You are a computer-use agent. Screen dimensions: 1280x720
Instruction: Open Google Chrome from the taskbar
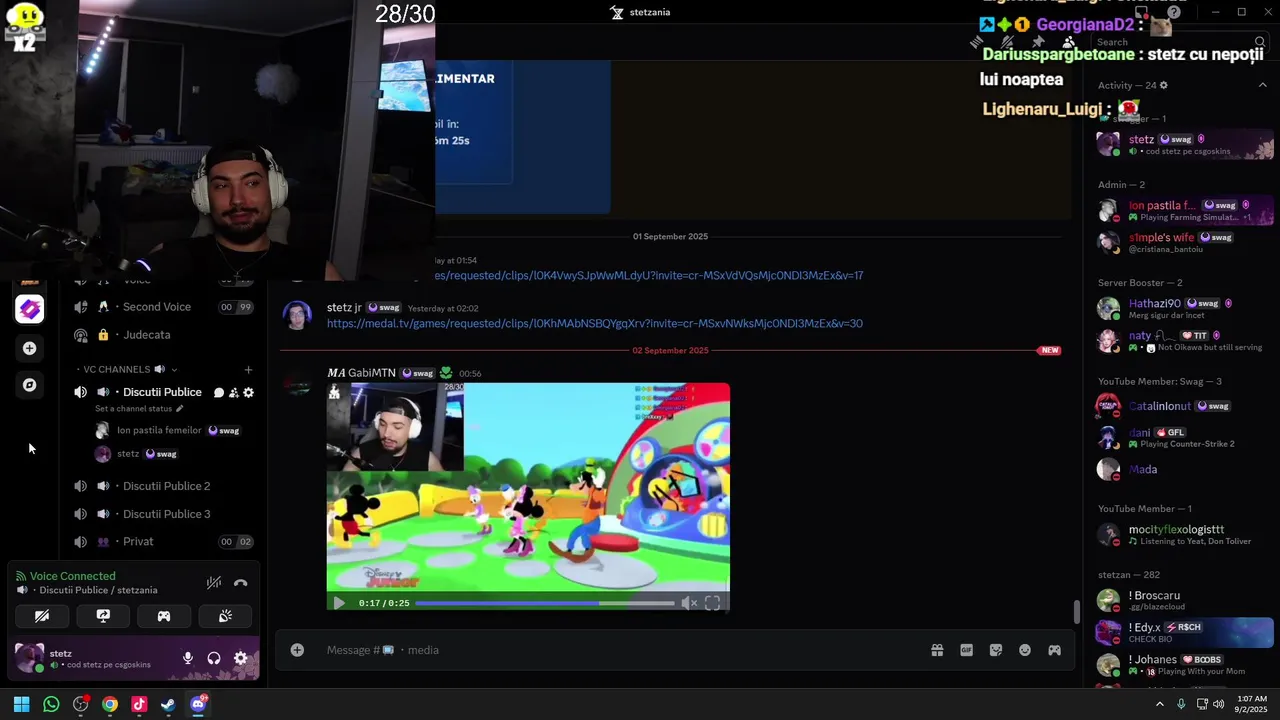pyautogui.click(x=110, y=704)
